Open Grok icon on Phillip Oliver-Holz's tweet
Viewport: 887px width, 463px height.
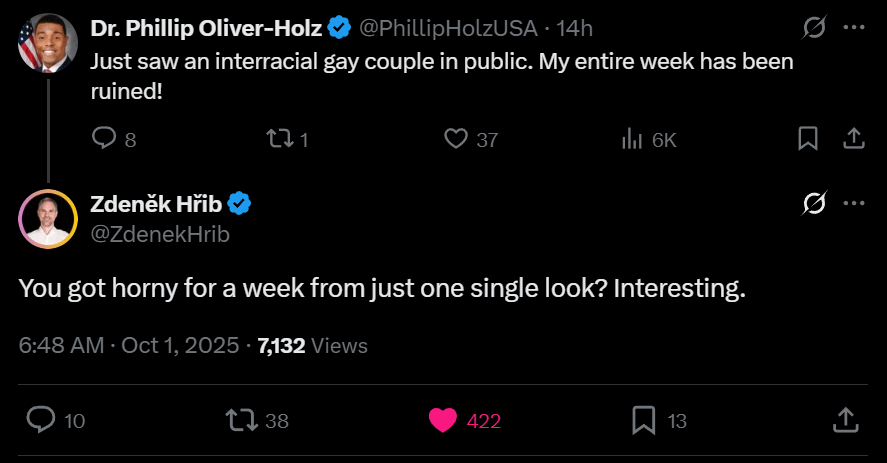click(814, 28)
